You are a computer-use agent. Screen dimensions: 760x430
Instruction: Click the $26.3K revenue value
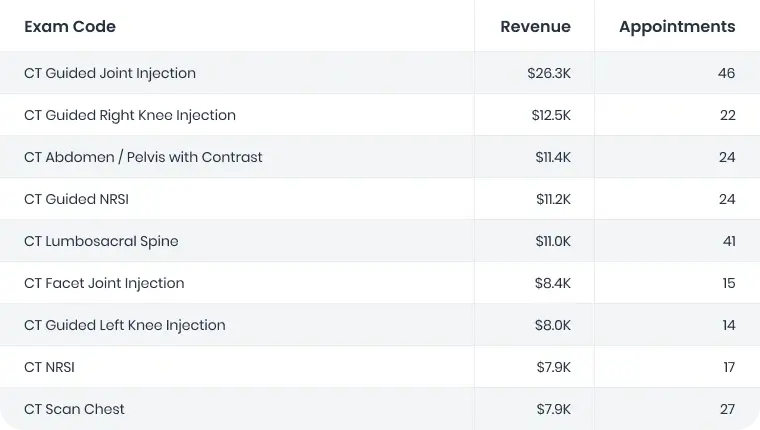549,73
